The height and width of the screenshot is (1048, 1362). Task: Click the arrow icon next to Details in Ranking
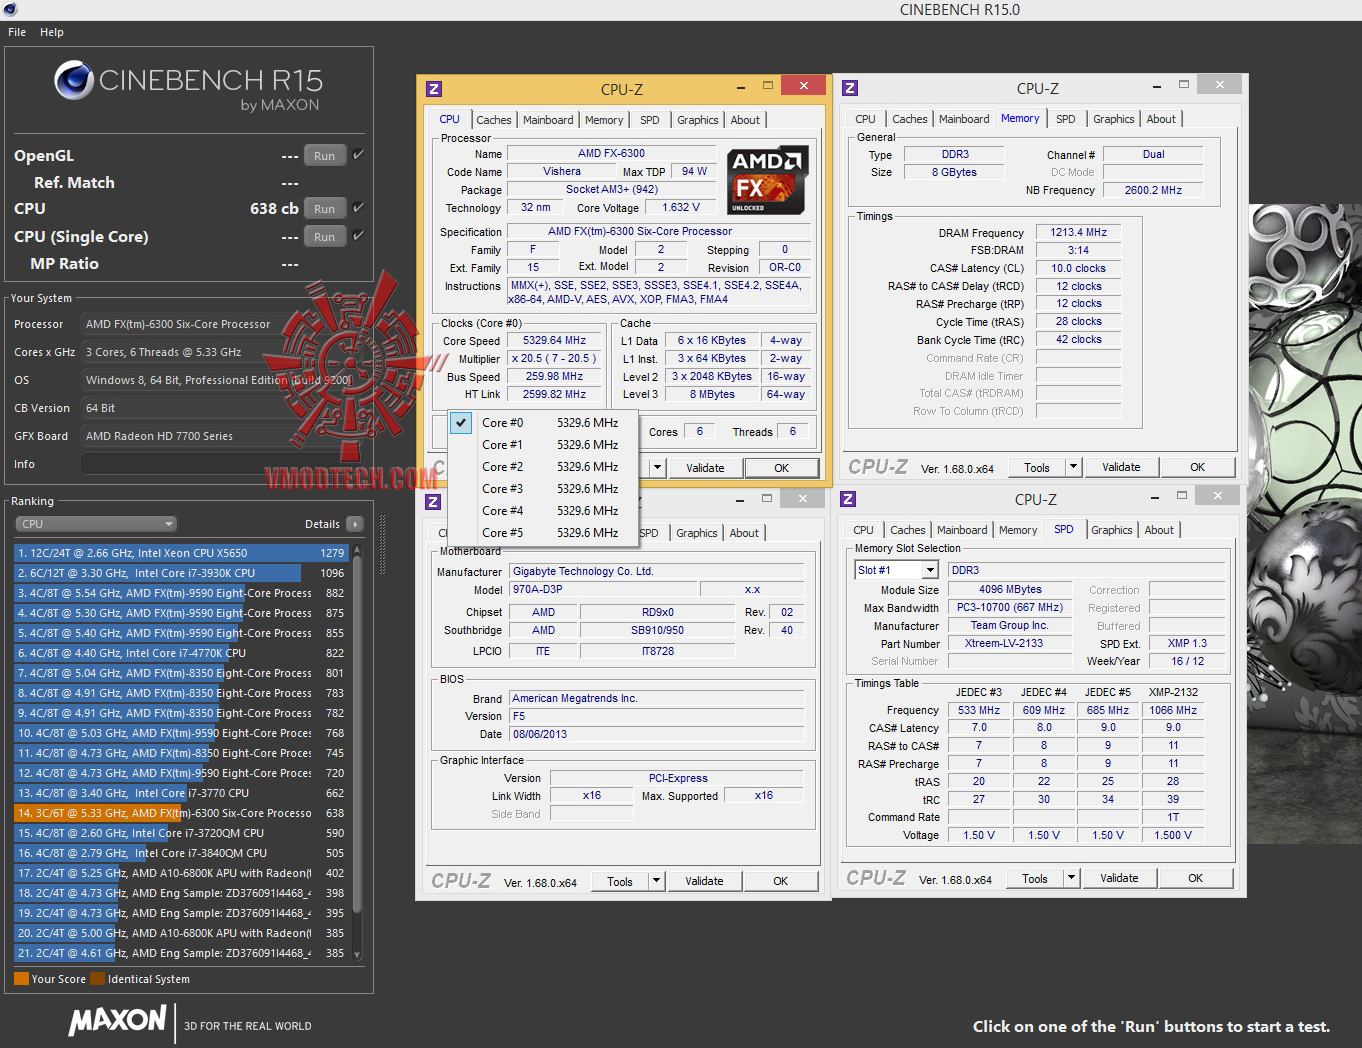[354, 524]
